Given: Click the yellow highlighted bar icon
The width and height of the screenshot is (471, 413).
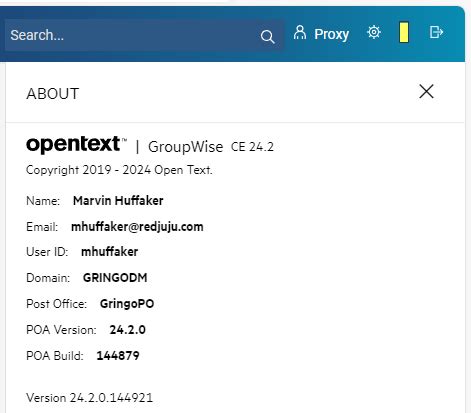Looking at the screenshot, I should (404, 32).
